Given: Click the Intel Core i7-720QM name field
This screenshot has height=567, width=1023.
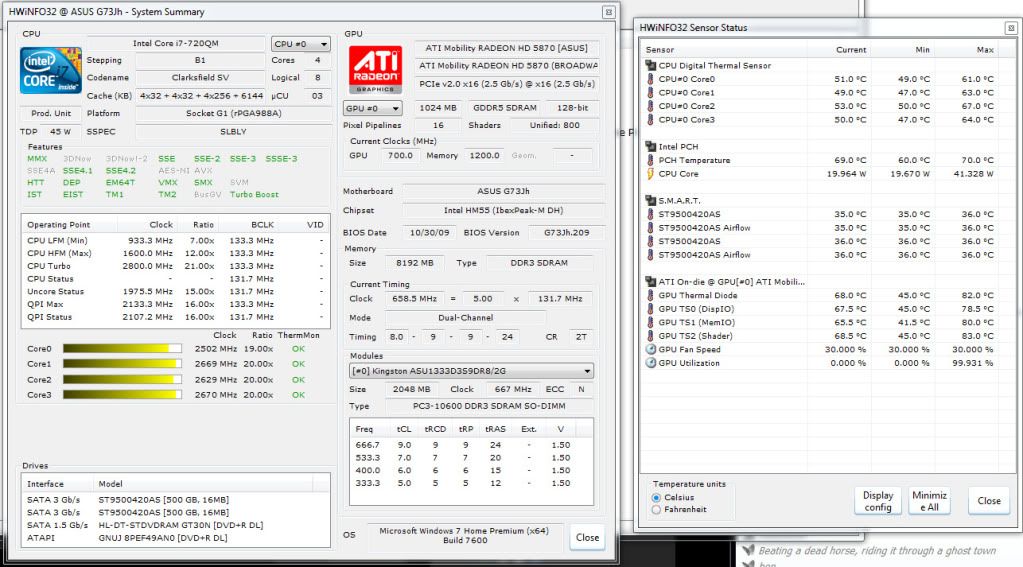Looking at the screenshot, I should pos(176,44).
